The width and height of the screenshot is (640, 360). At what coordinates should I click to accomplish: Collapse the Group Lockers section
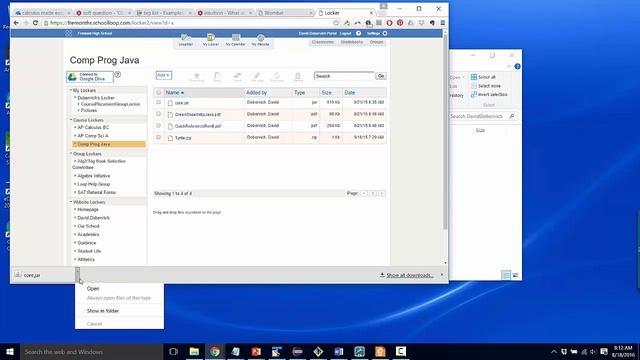(x=71, y=154)
